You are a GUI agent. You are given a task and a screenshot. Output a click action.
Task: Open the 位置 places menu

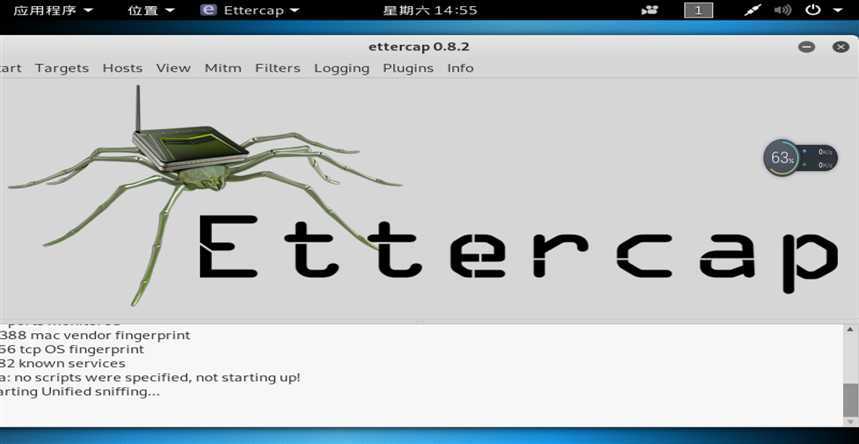tap(151, 10)
